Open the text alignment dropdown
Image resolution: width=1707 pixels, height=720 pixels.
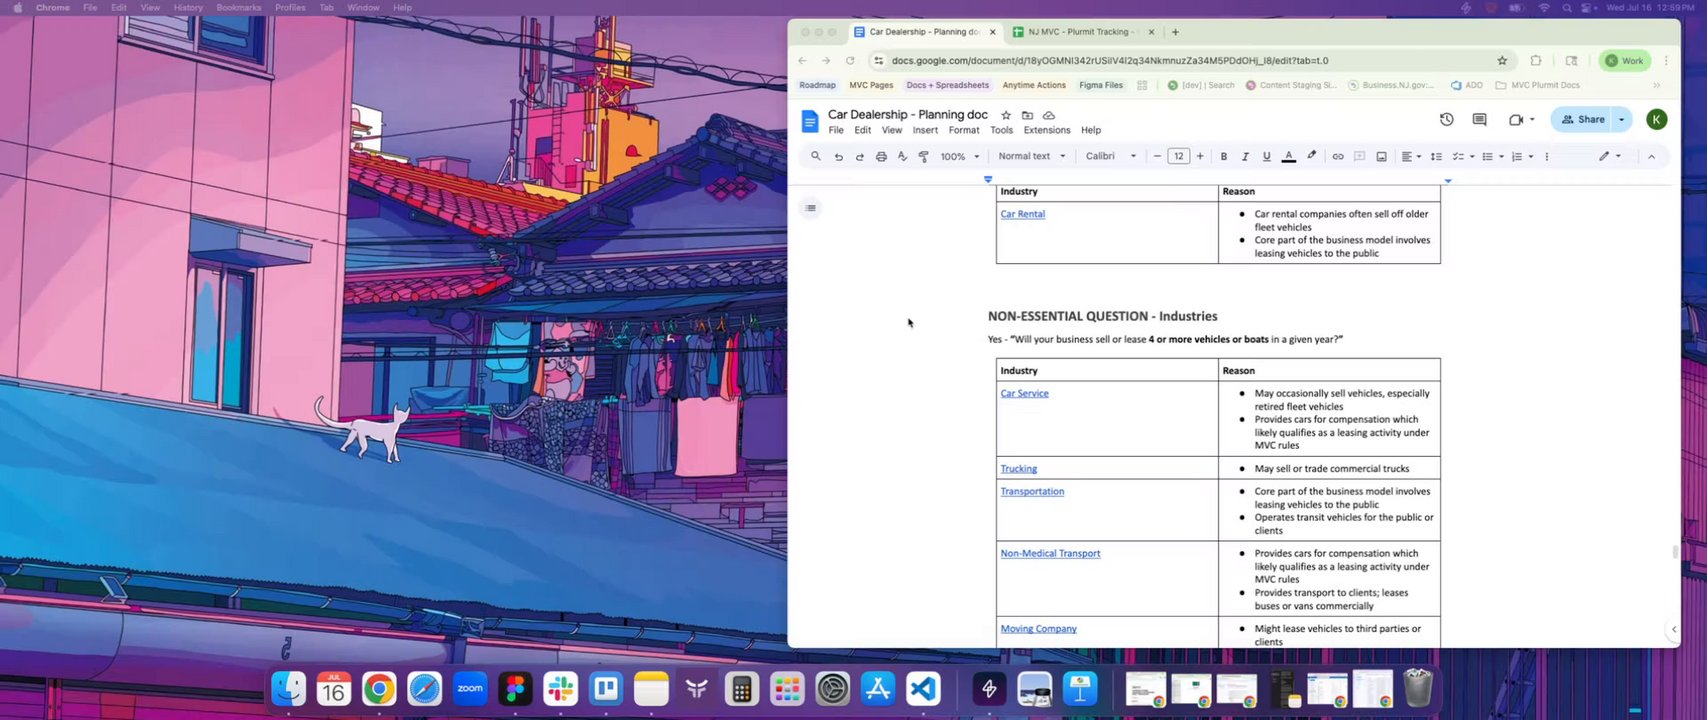point(1411,156)
